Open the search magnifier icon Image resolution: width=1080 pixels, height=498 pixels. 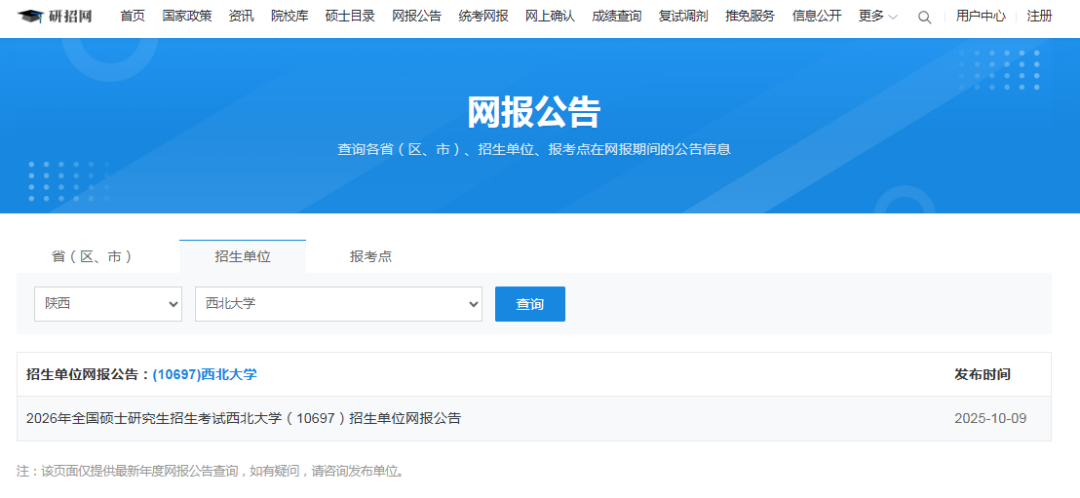924,17
